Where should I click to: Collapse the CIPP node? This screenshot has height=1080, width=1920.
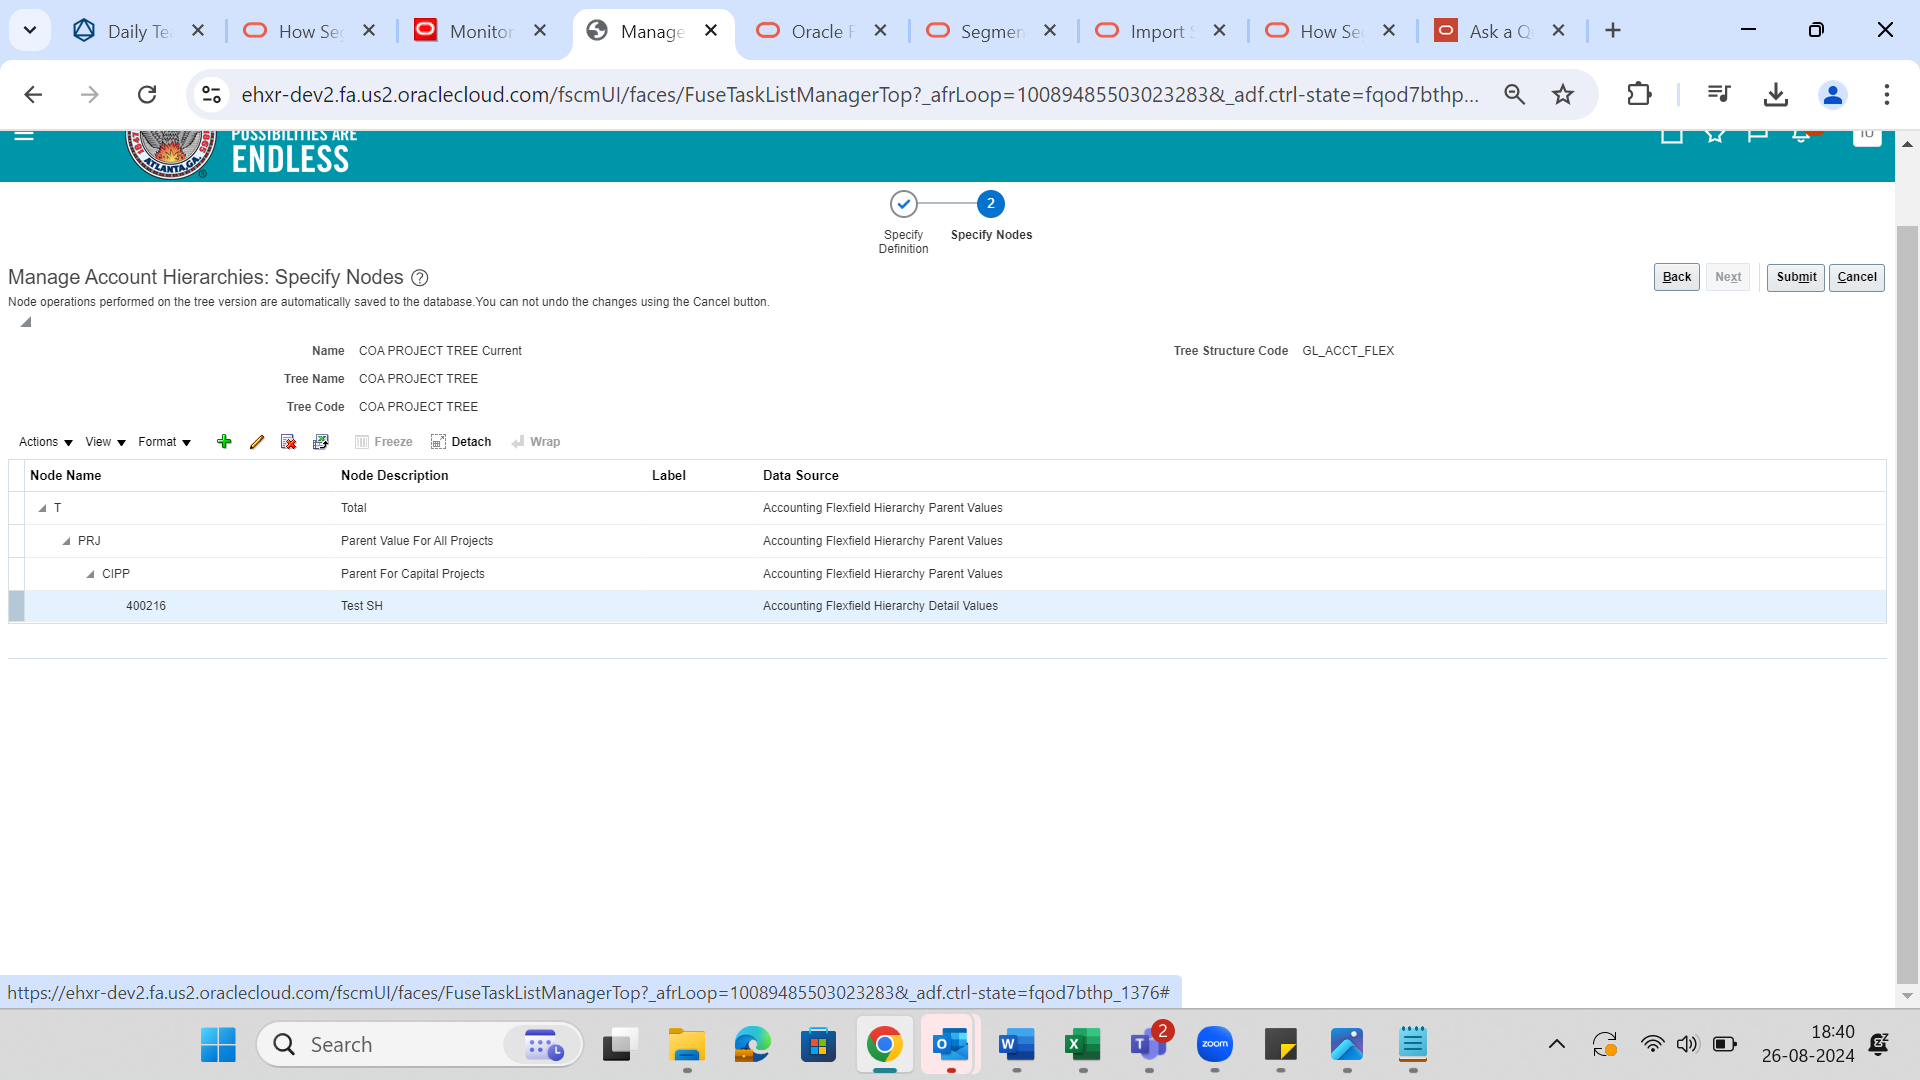90,574
